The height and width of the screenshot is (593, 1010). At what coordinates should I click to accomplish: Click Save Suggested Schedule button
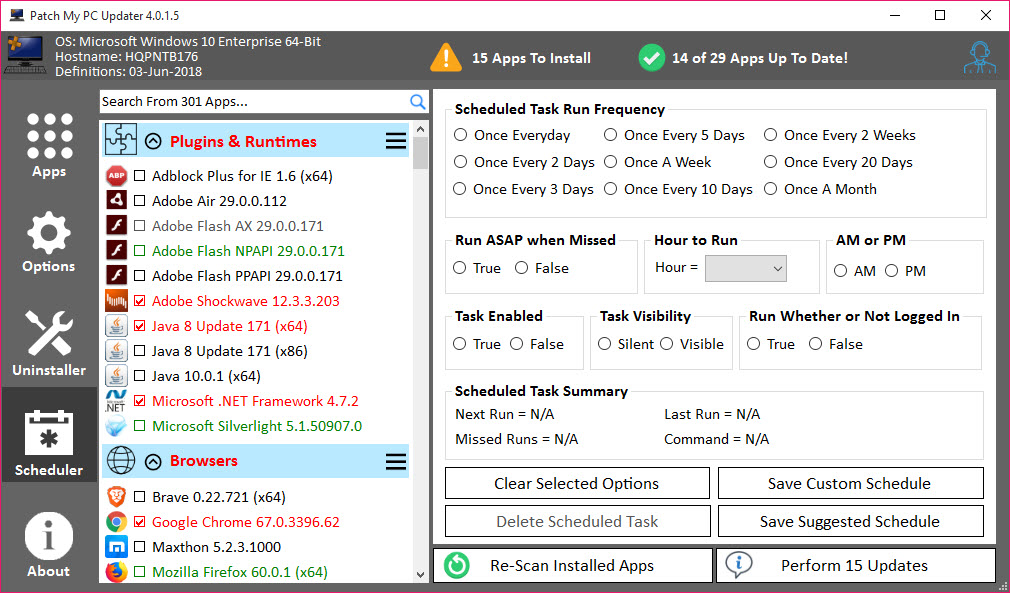(x=850, y=522)
